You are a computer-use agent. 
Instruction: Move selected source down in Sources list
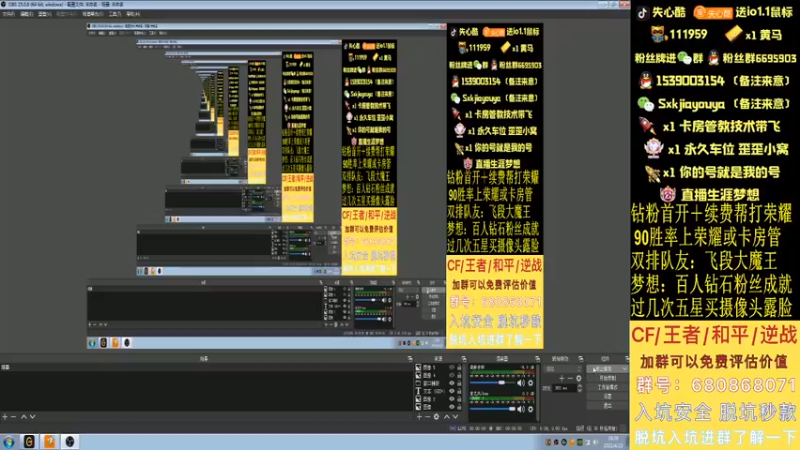pyautogui.click(x=456, y=417)
